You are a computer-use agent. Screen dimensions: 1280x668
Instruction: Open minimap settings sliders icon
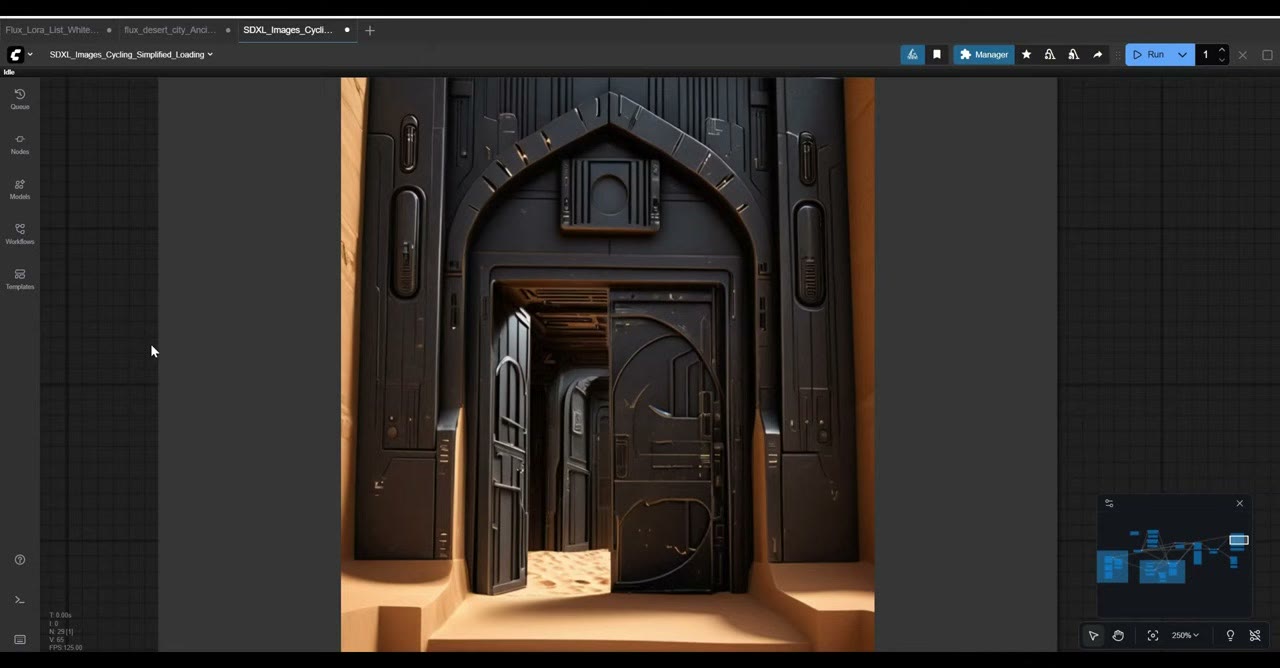[1109, 503]
